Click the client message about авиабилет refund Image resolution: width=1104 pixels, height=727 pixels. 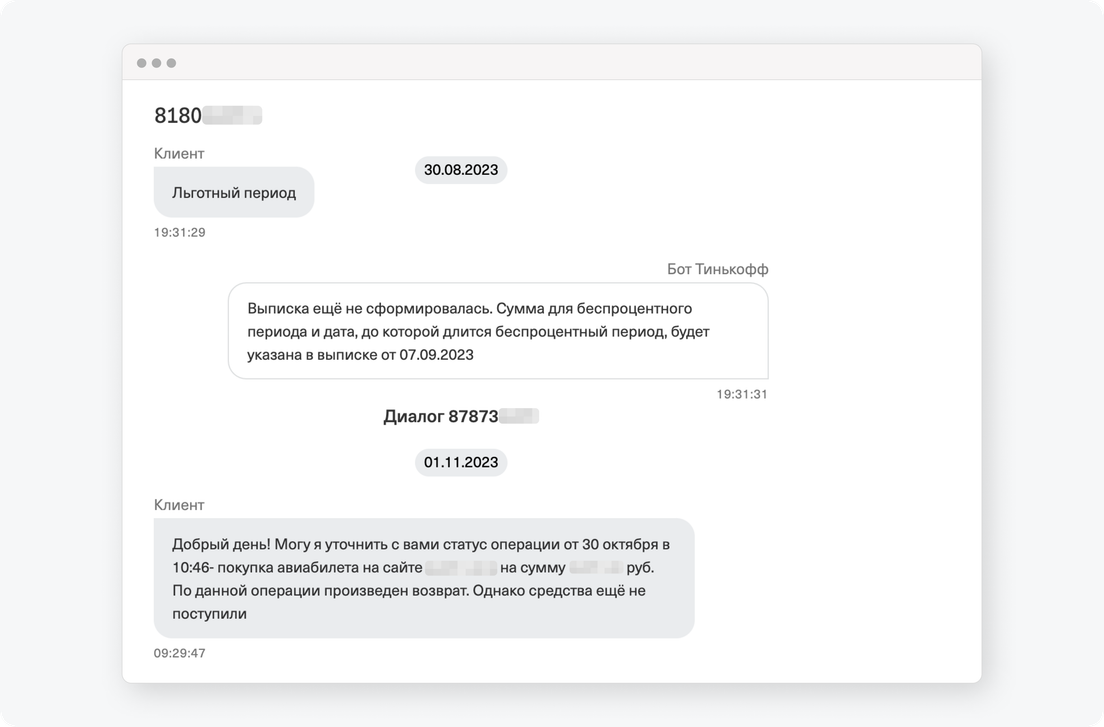(x=424, y=579)
